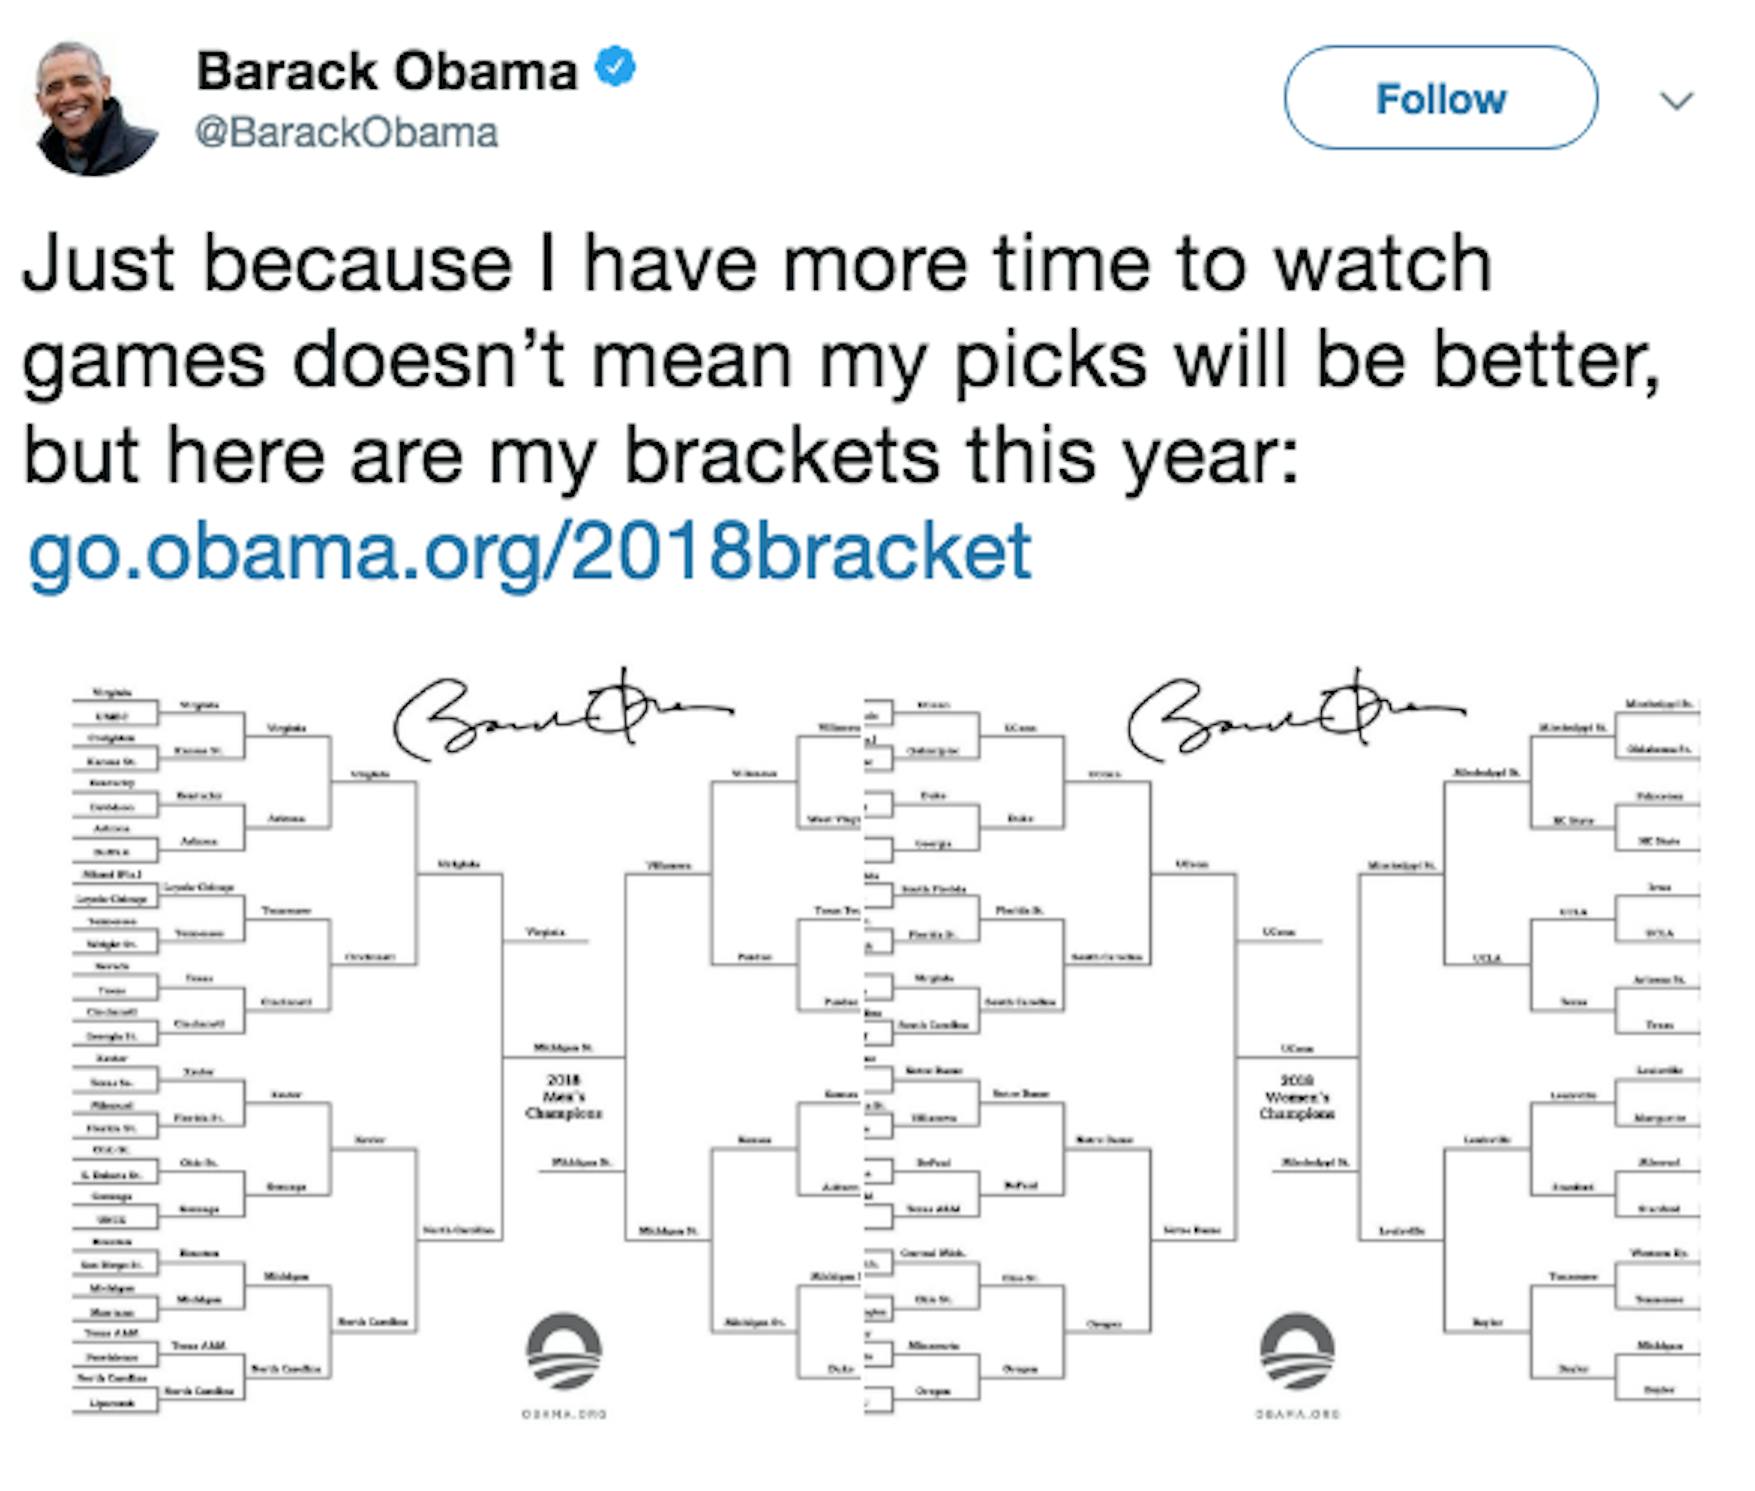Viewport: 1755px width, 1491px height.
Task: Follow the Barack Obama account
Action: click(x=1440, y=98)
